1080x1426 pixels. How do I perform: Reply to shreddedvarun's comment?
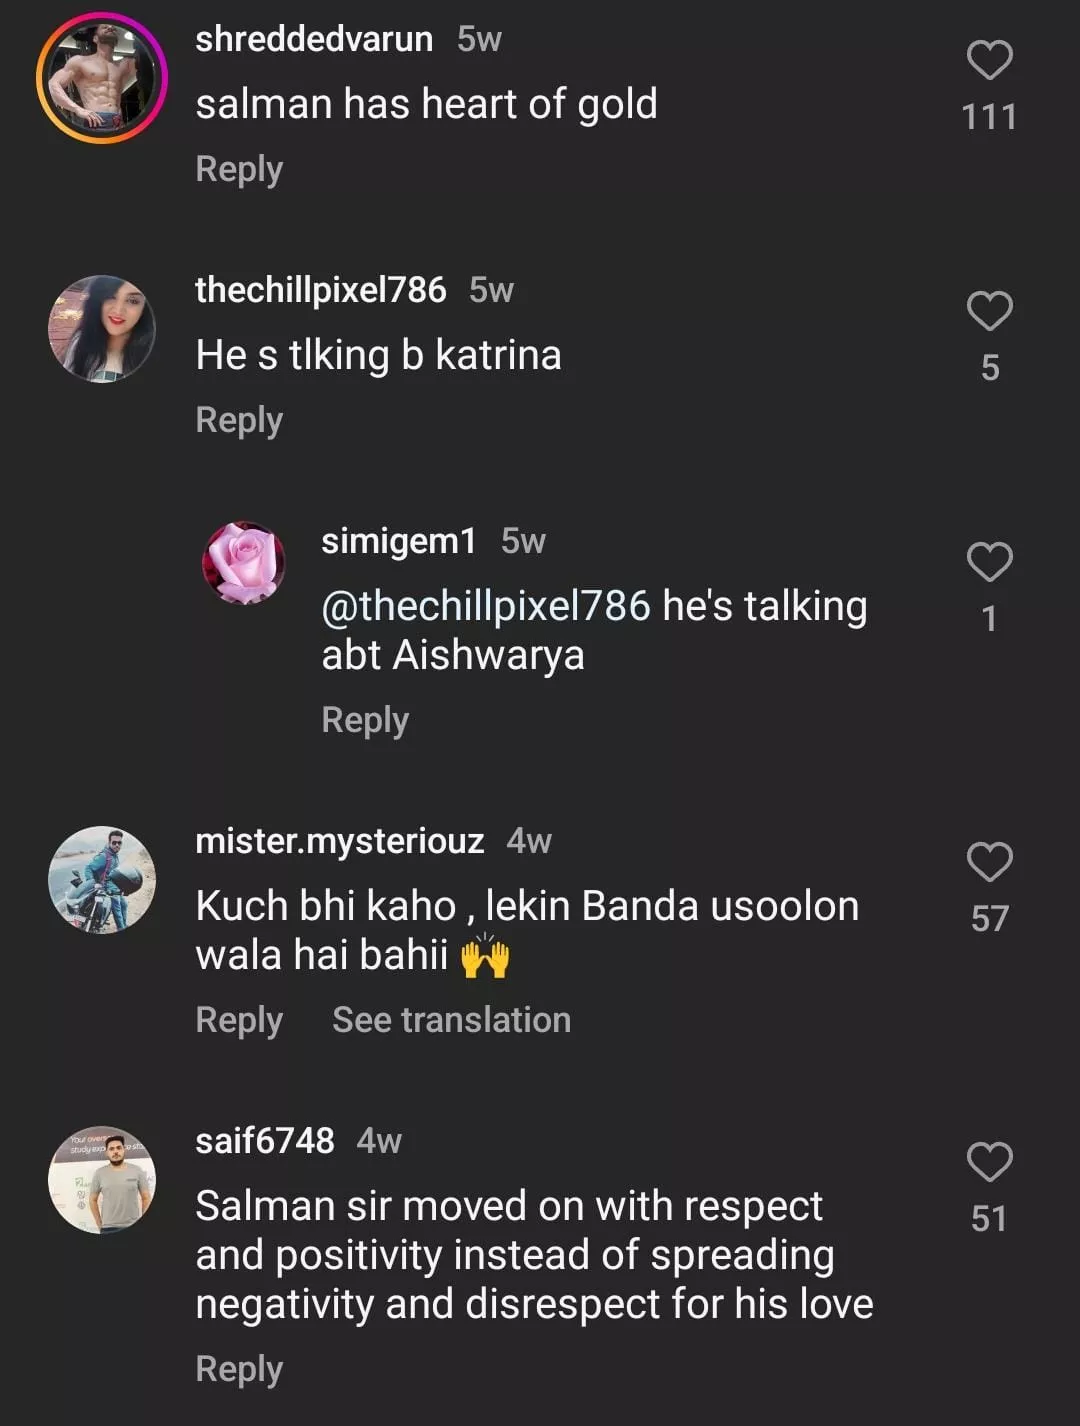click(239, 169)
